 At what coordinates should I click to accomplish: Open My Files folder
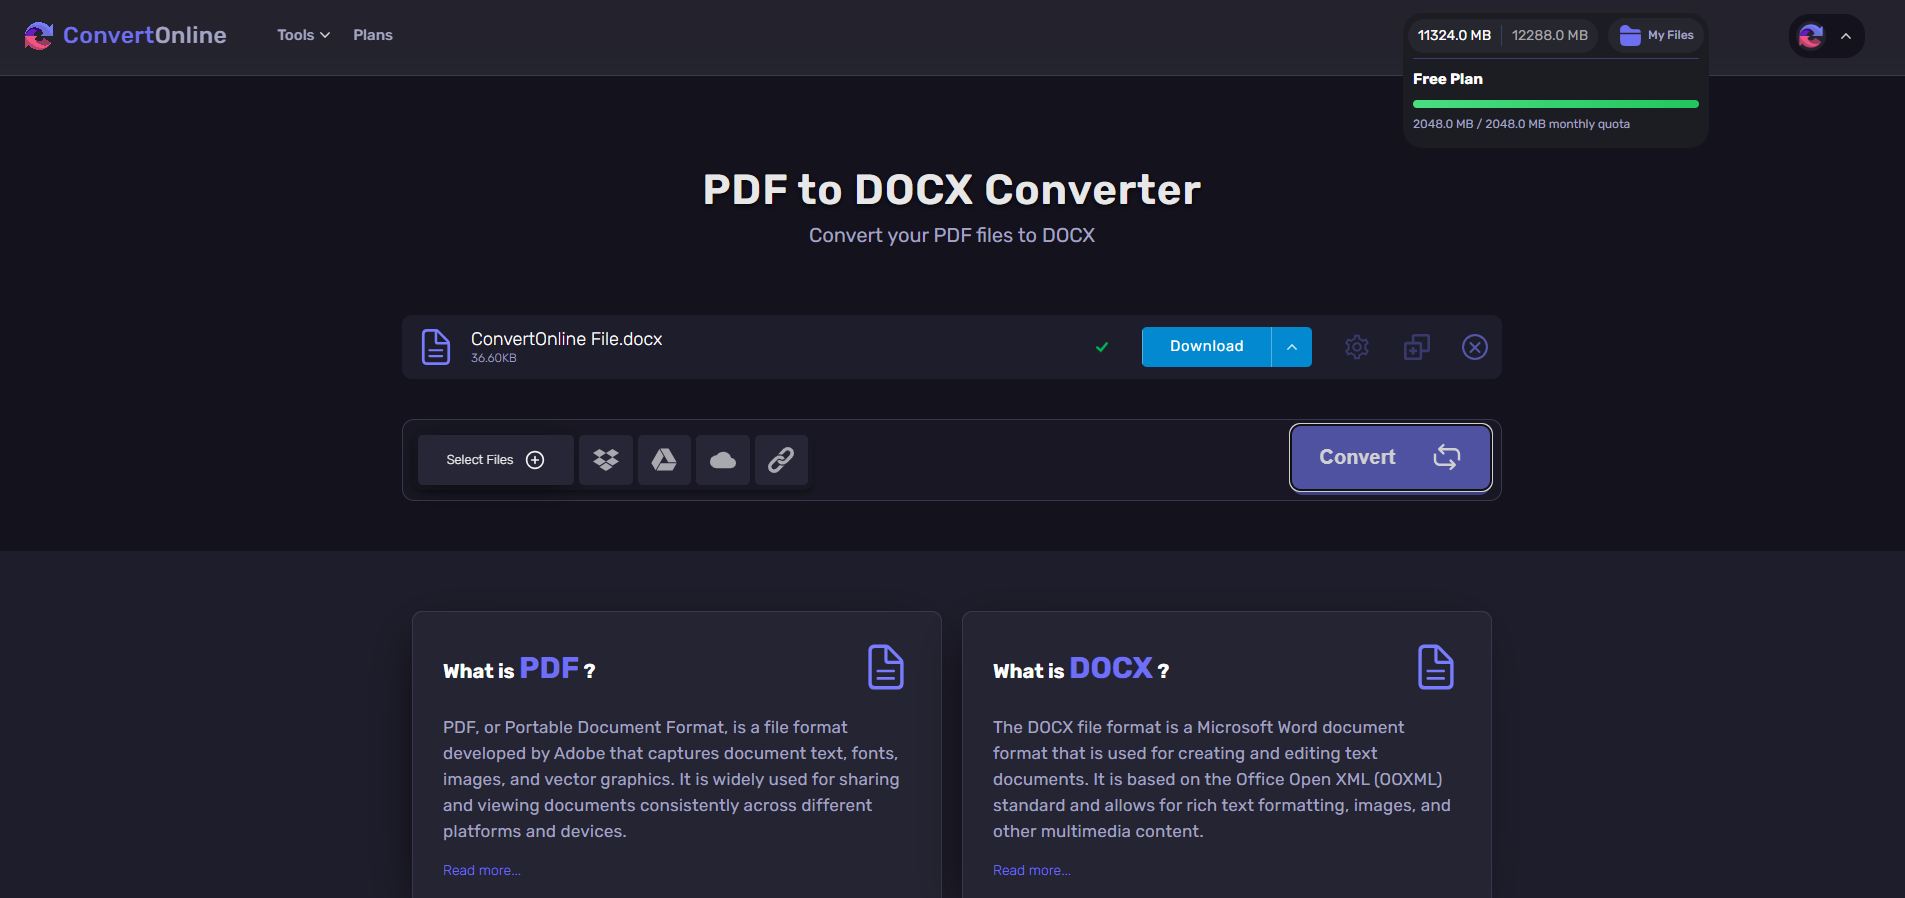(x=1656, y=35)
